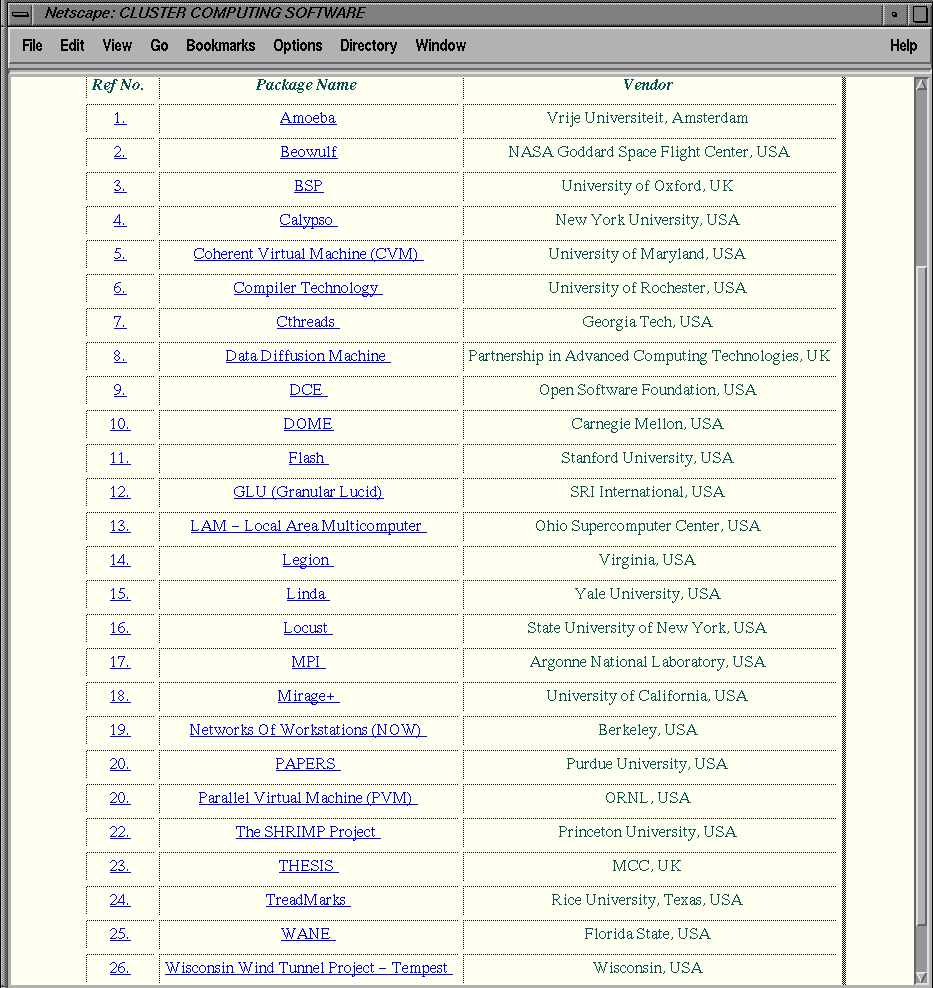The width and height of the screenshot is (933, 988).
Task: Open the Go menu
Action: click(x=159, y=45)
